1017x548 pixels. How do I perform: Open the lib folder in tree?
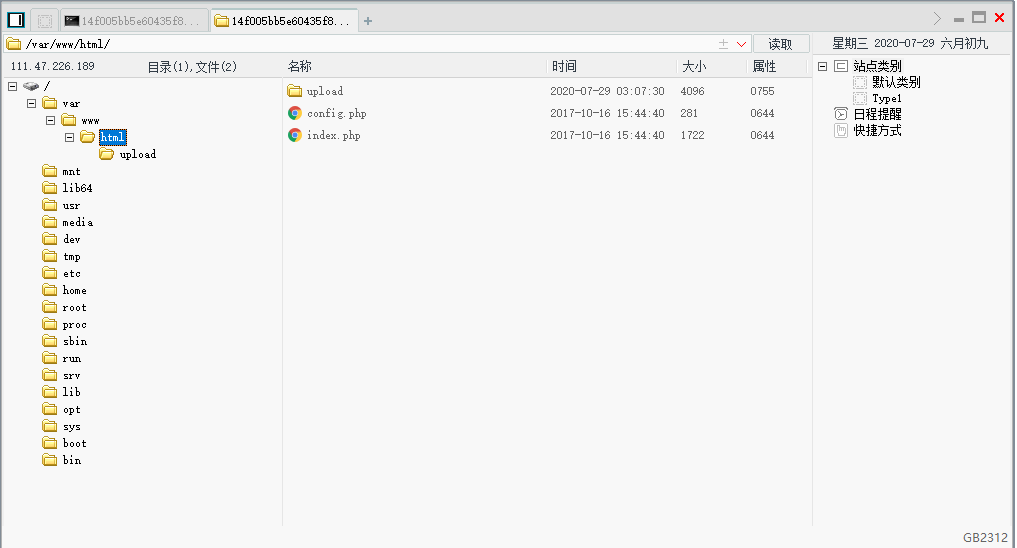pos(62,392)
